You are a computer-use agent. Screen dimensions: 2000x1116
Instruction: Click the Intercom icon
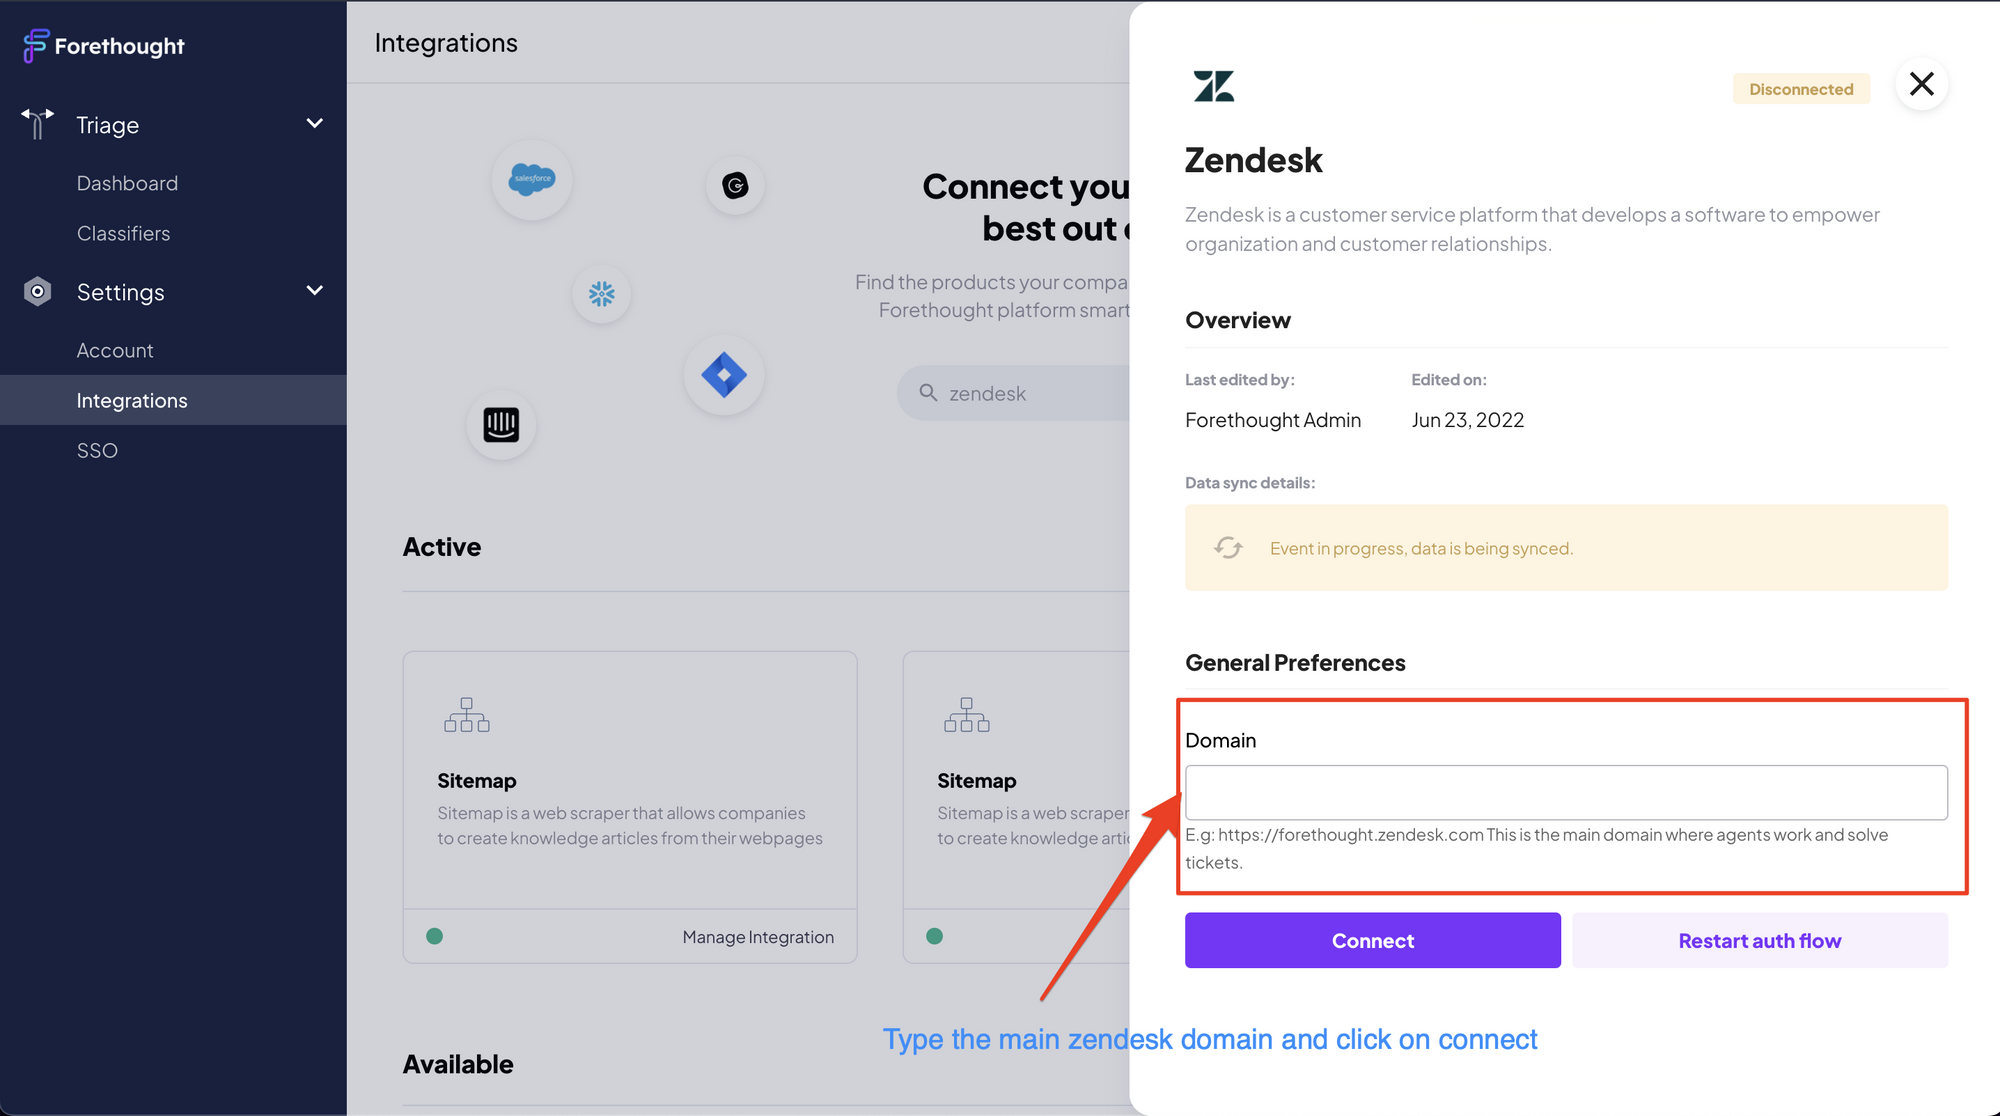pyautogui.click(x=501, y=424)
